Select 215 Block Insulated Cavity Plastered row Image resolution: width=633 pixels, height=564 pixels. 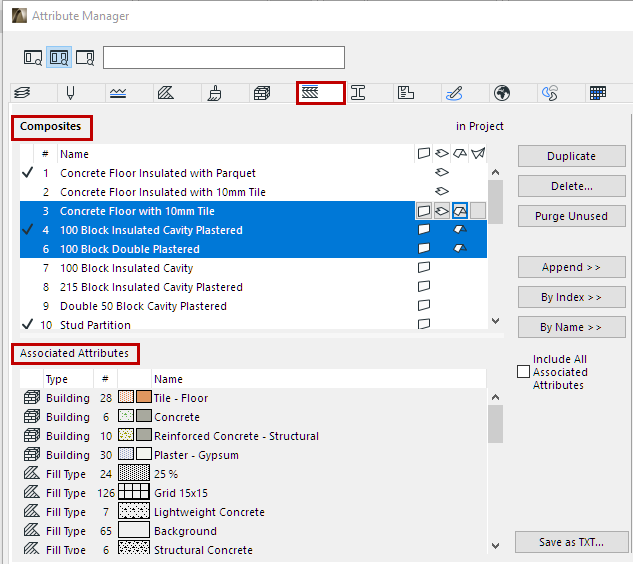[254, 287]
